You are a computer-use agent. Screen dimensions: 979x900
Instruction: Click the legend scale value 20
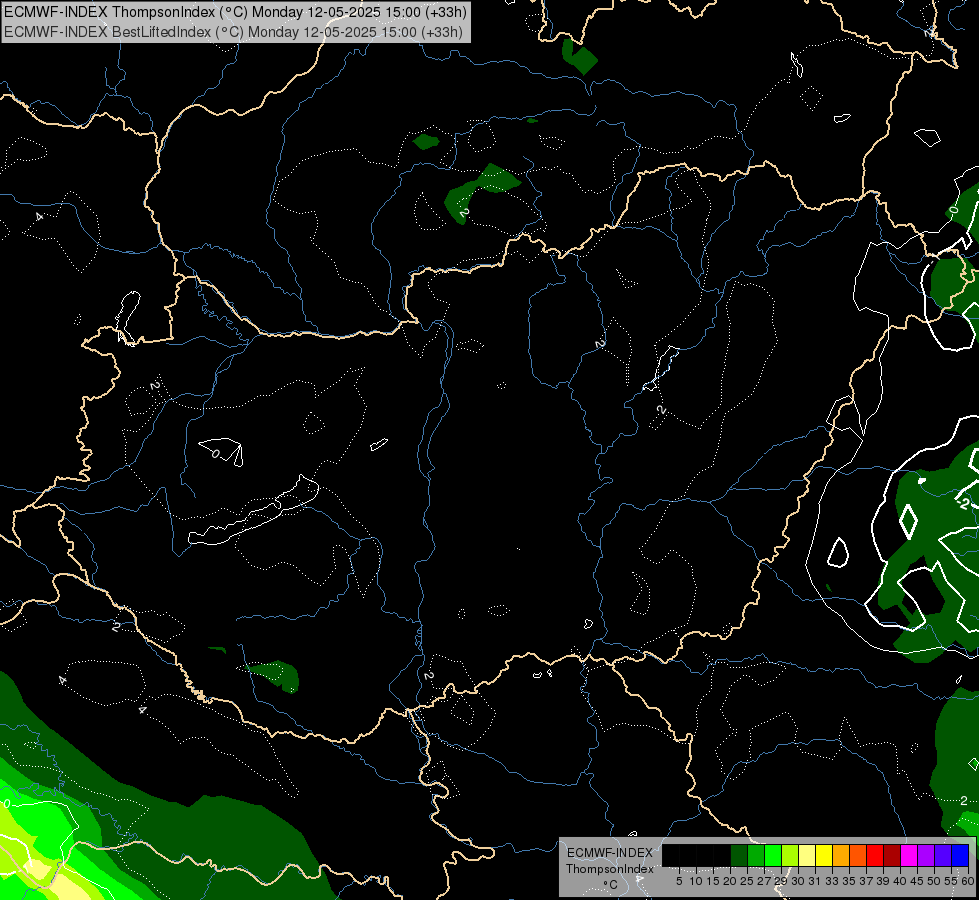coord(730,881)
